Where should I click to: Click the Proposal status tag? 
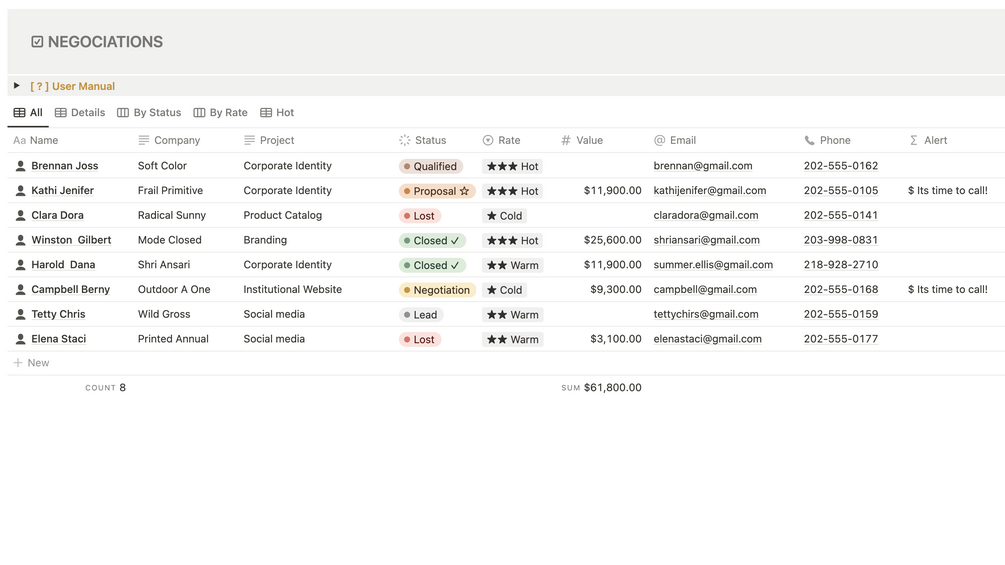[x=436, y=191]
